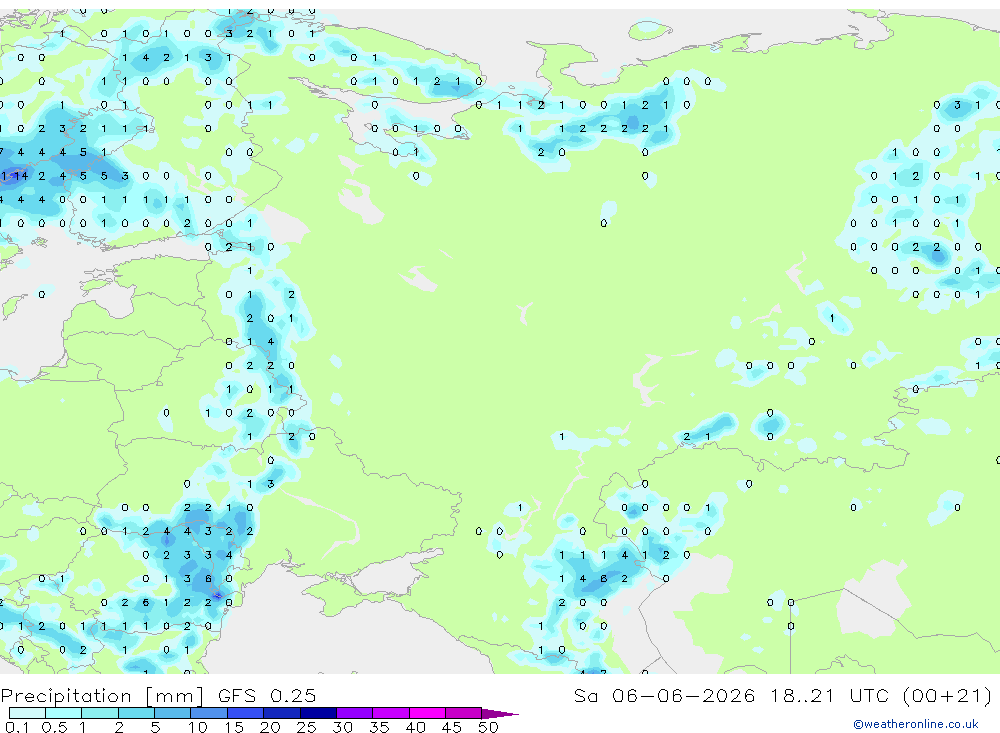Viewport: 1000px width, 733px height.
Task: Click the '50' legend scale label
Action: coord(489,727)
